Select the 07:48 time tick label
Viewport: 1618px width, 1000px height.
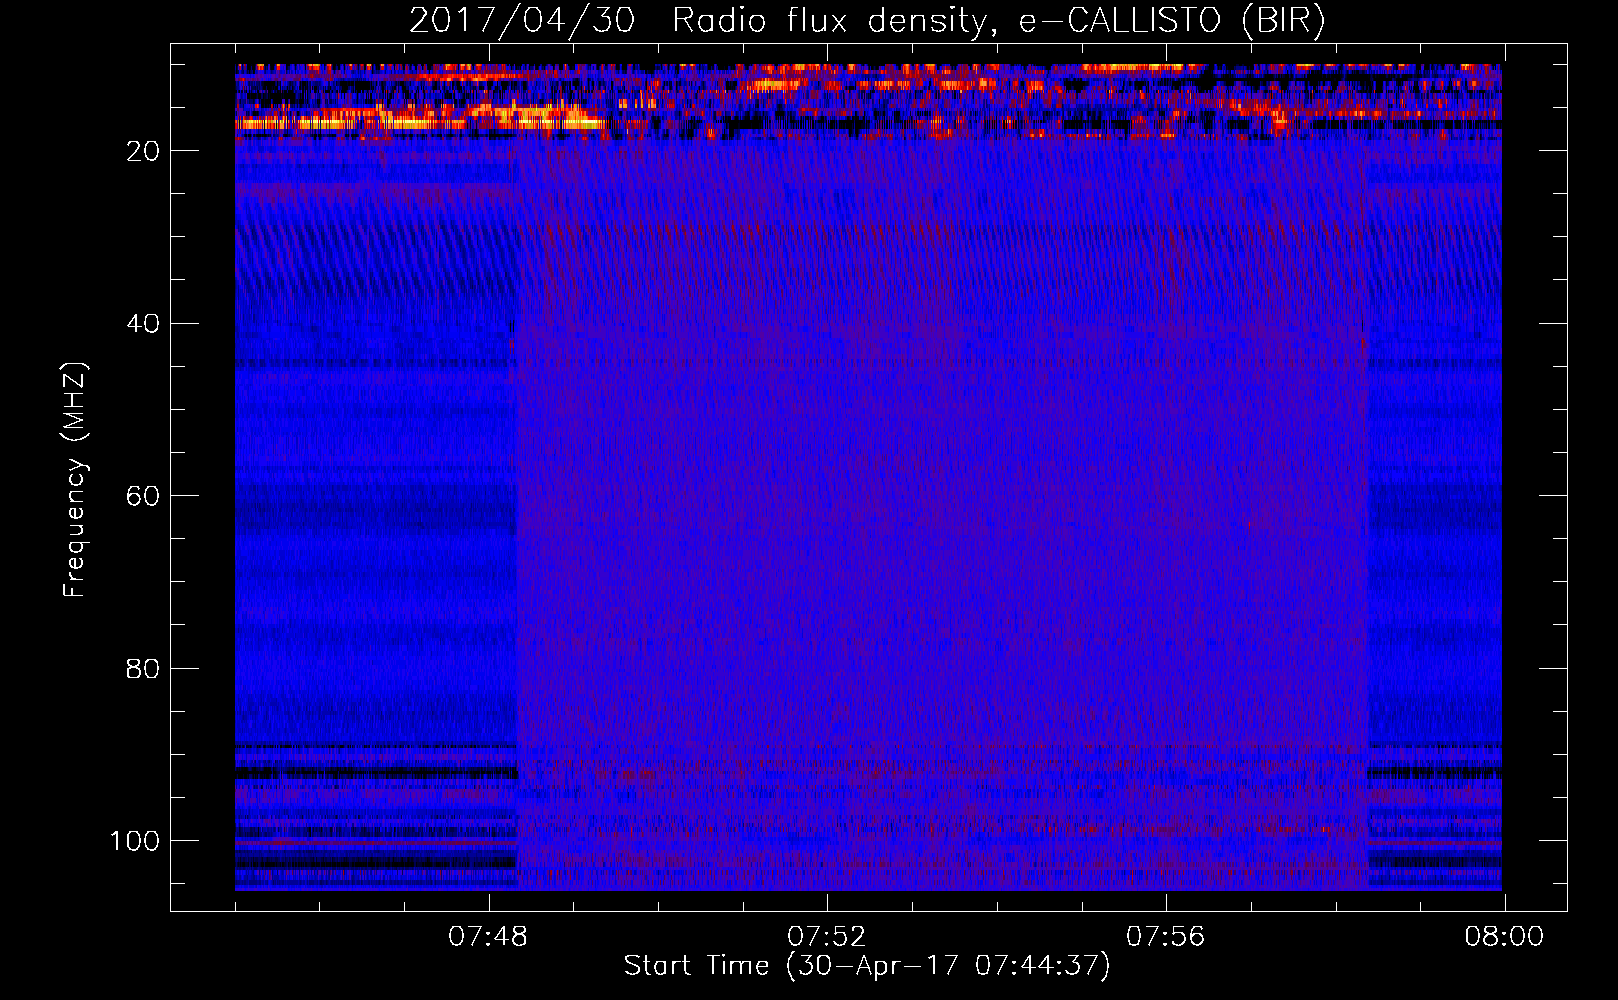(488, 937)
